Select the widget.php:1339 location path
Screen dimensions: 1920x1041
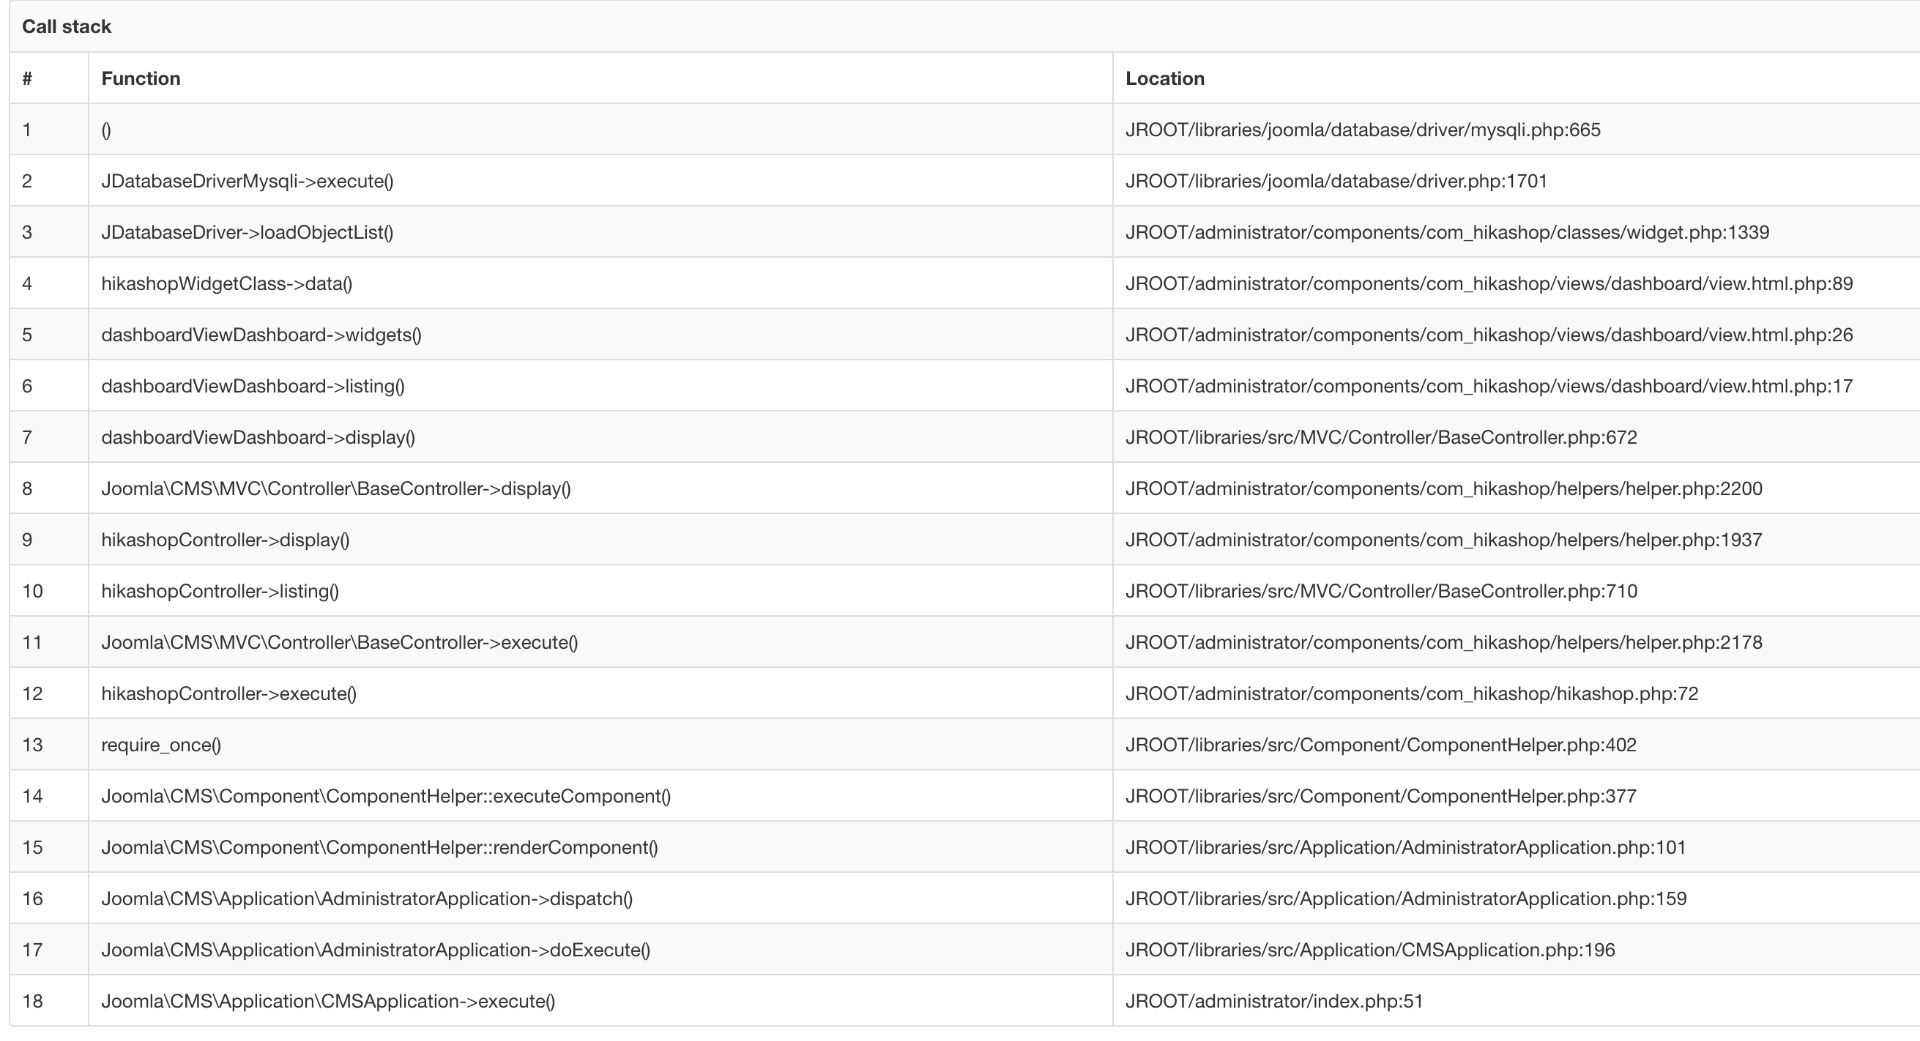pos(1447,232)
